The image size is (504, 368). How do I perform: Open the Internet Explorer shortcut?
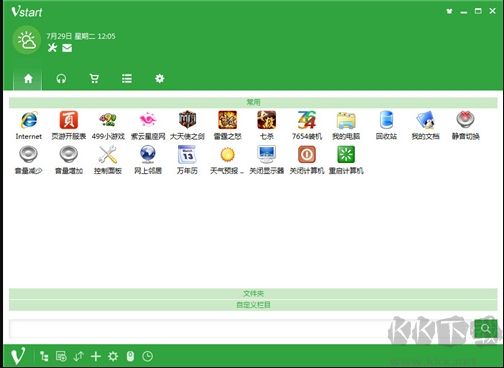point(29,120)
